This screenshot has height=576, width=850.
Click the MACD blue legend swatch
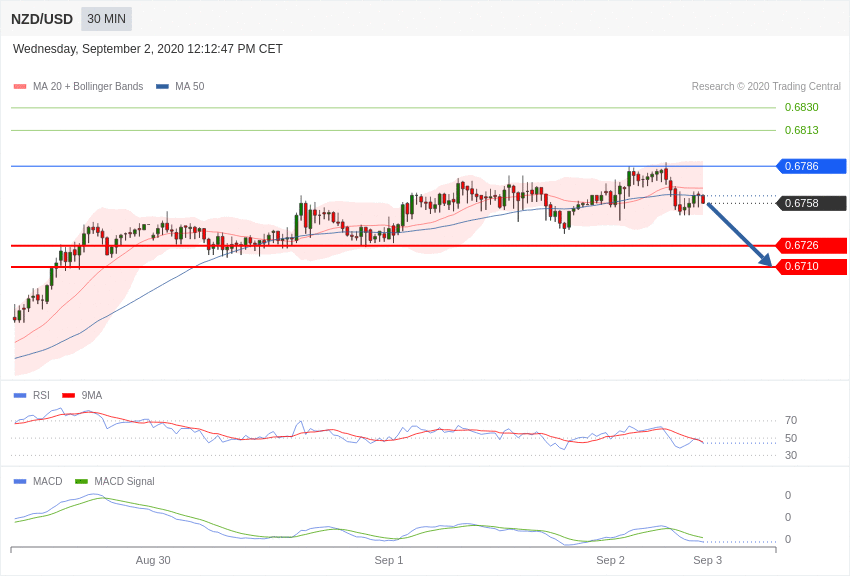[x=20, y=481]
